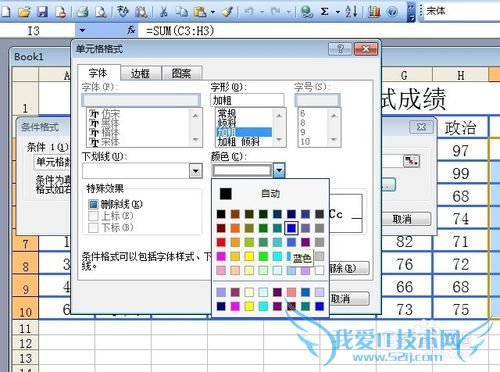Click the 字号 font size input field
The width and height of the screenshot is (500, 372).
317,100
